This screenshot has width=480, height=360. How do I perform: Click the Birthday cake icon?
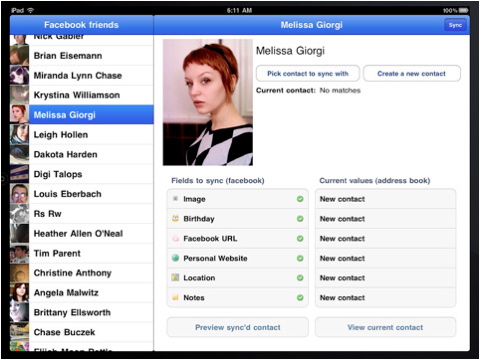(175, 219)
